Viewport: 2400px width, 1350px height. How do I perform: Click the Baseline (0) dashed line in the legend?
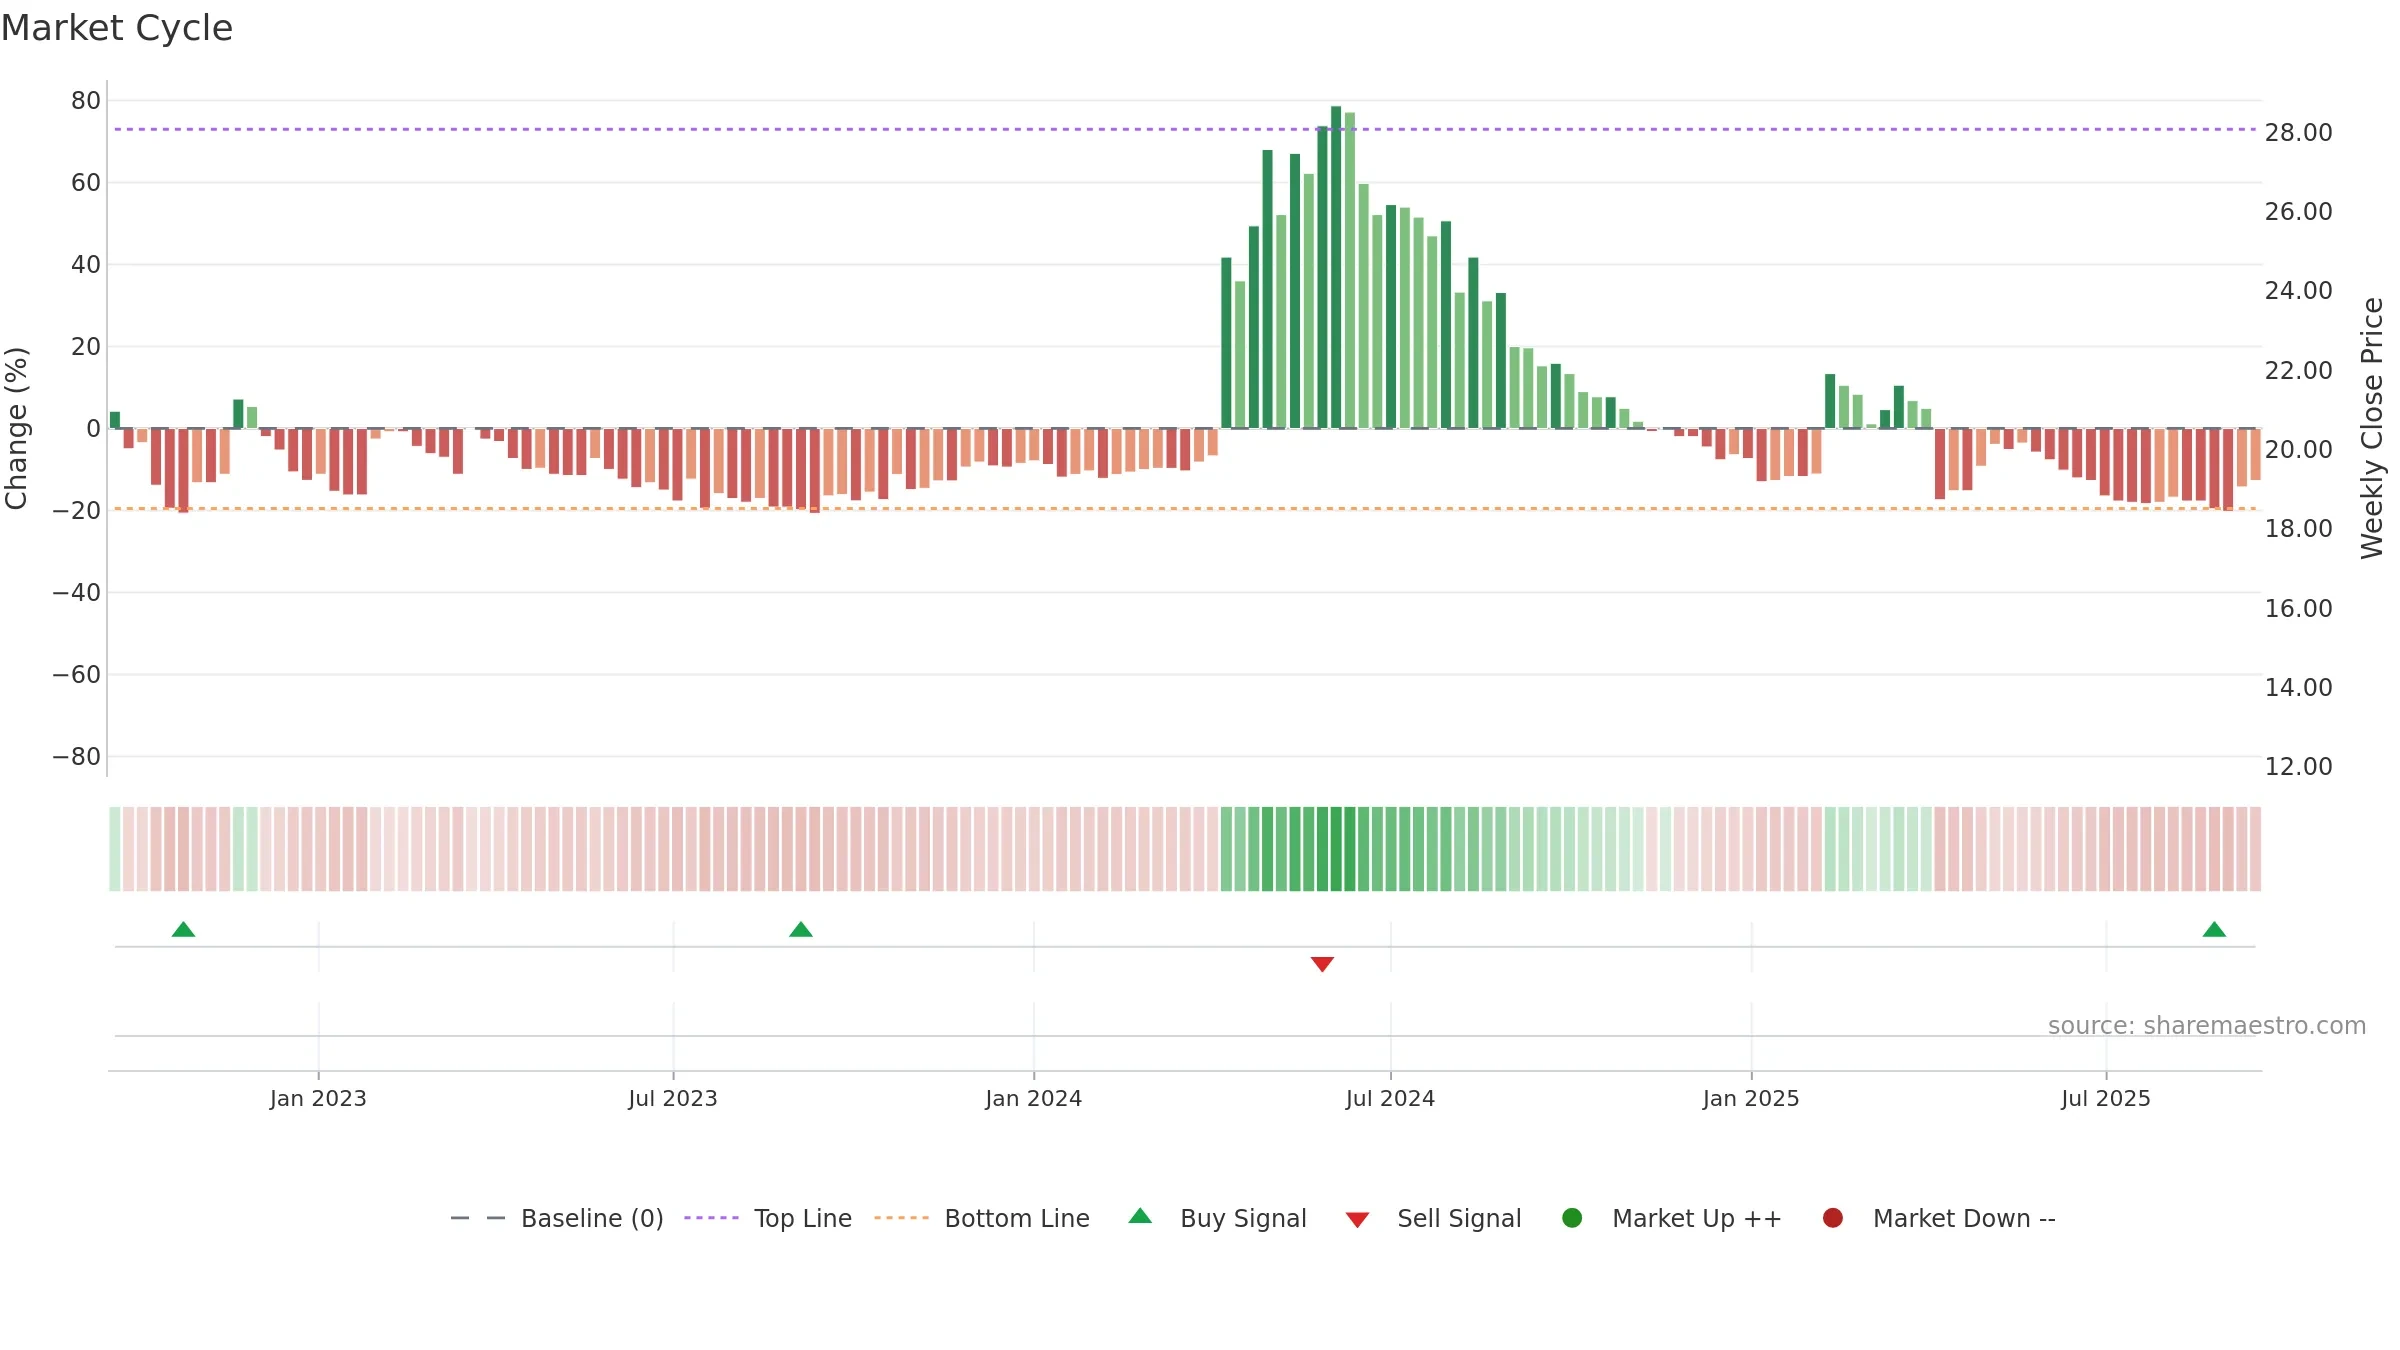coord(478,1218)
